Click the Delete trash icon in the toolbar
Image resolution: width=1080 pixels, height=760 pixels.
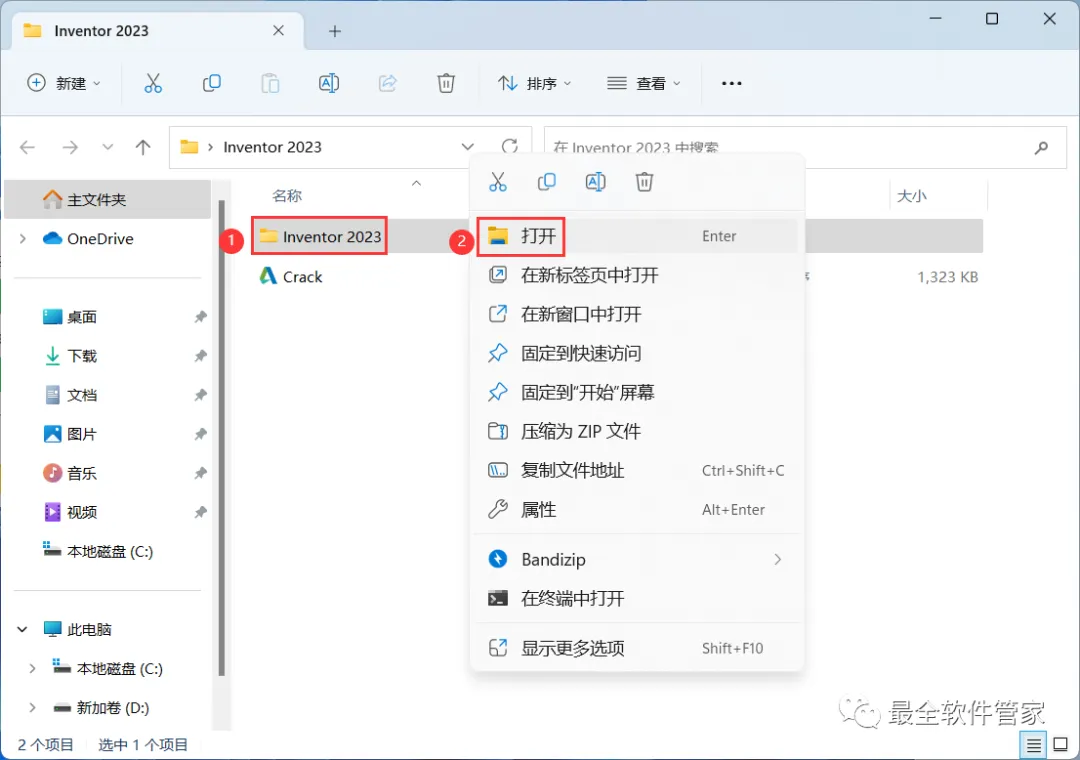click(x=446, y=83)
